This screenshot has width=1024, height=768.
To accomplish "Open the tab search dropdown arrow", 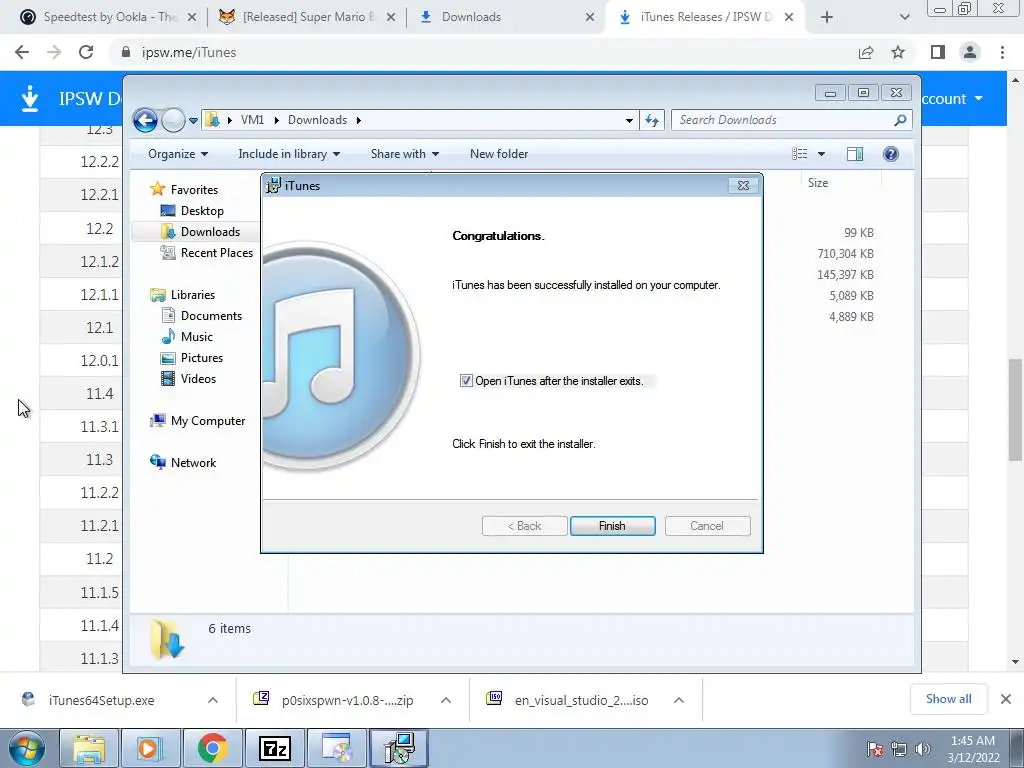I will point(904,18).
